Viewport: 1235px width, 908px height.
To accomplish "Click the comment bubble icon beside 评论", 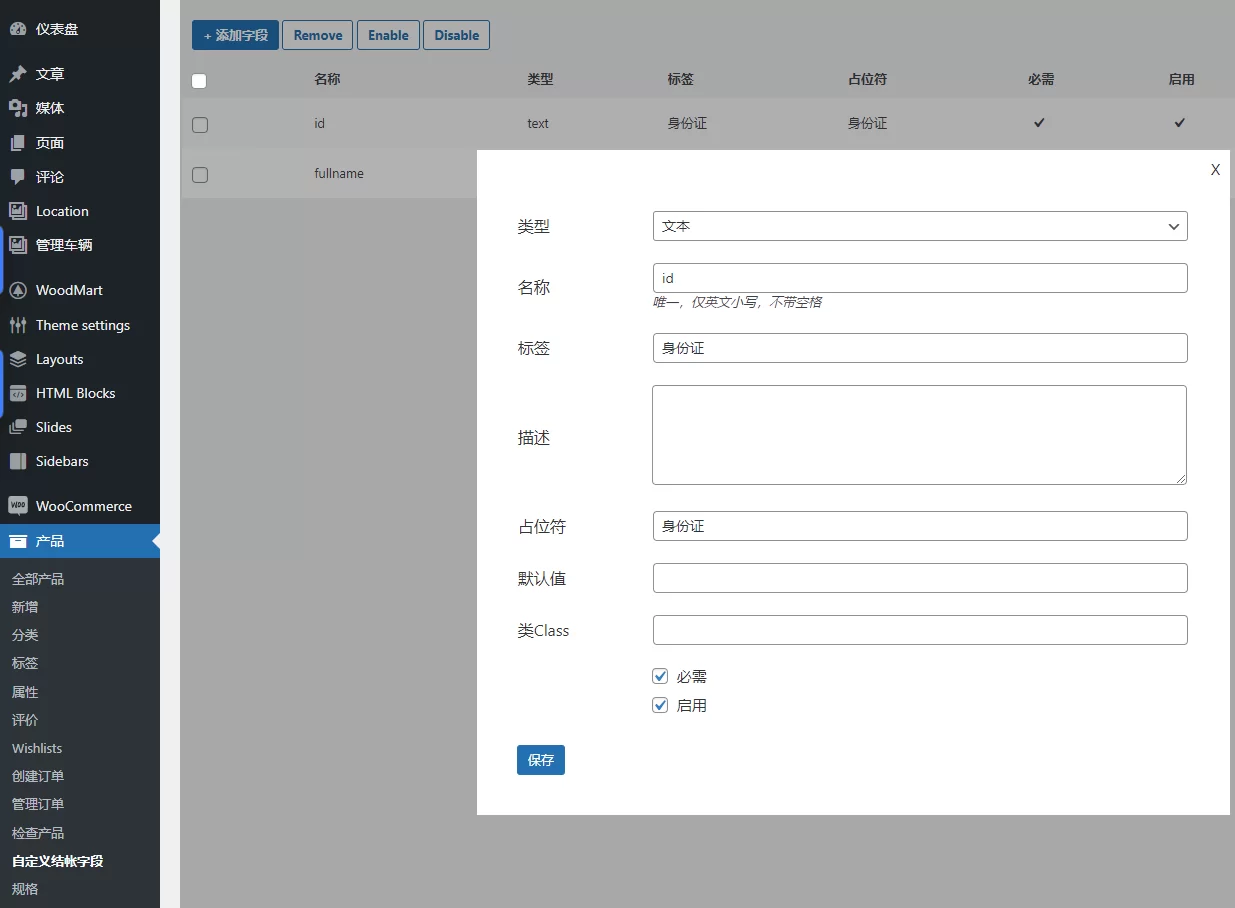I will [17, 177].
